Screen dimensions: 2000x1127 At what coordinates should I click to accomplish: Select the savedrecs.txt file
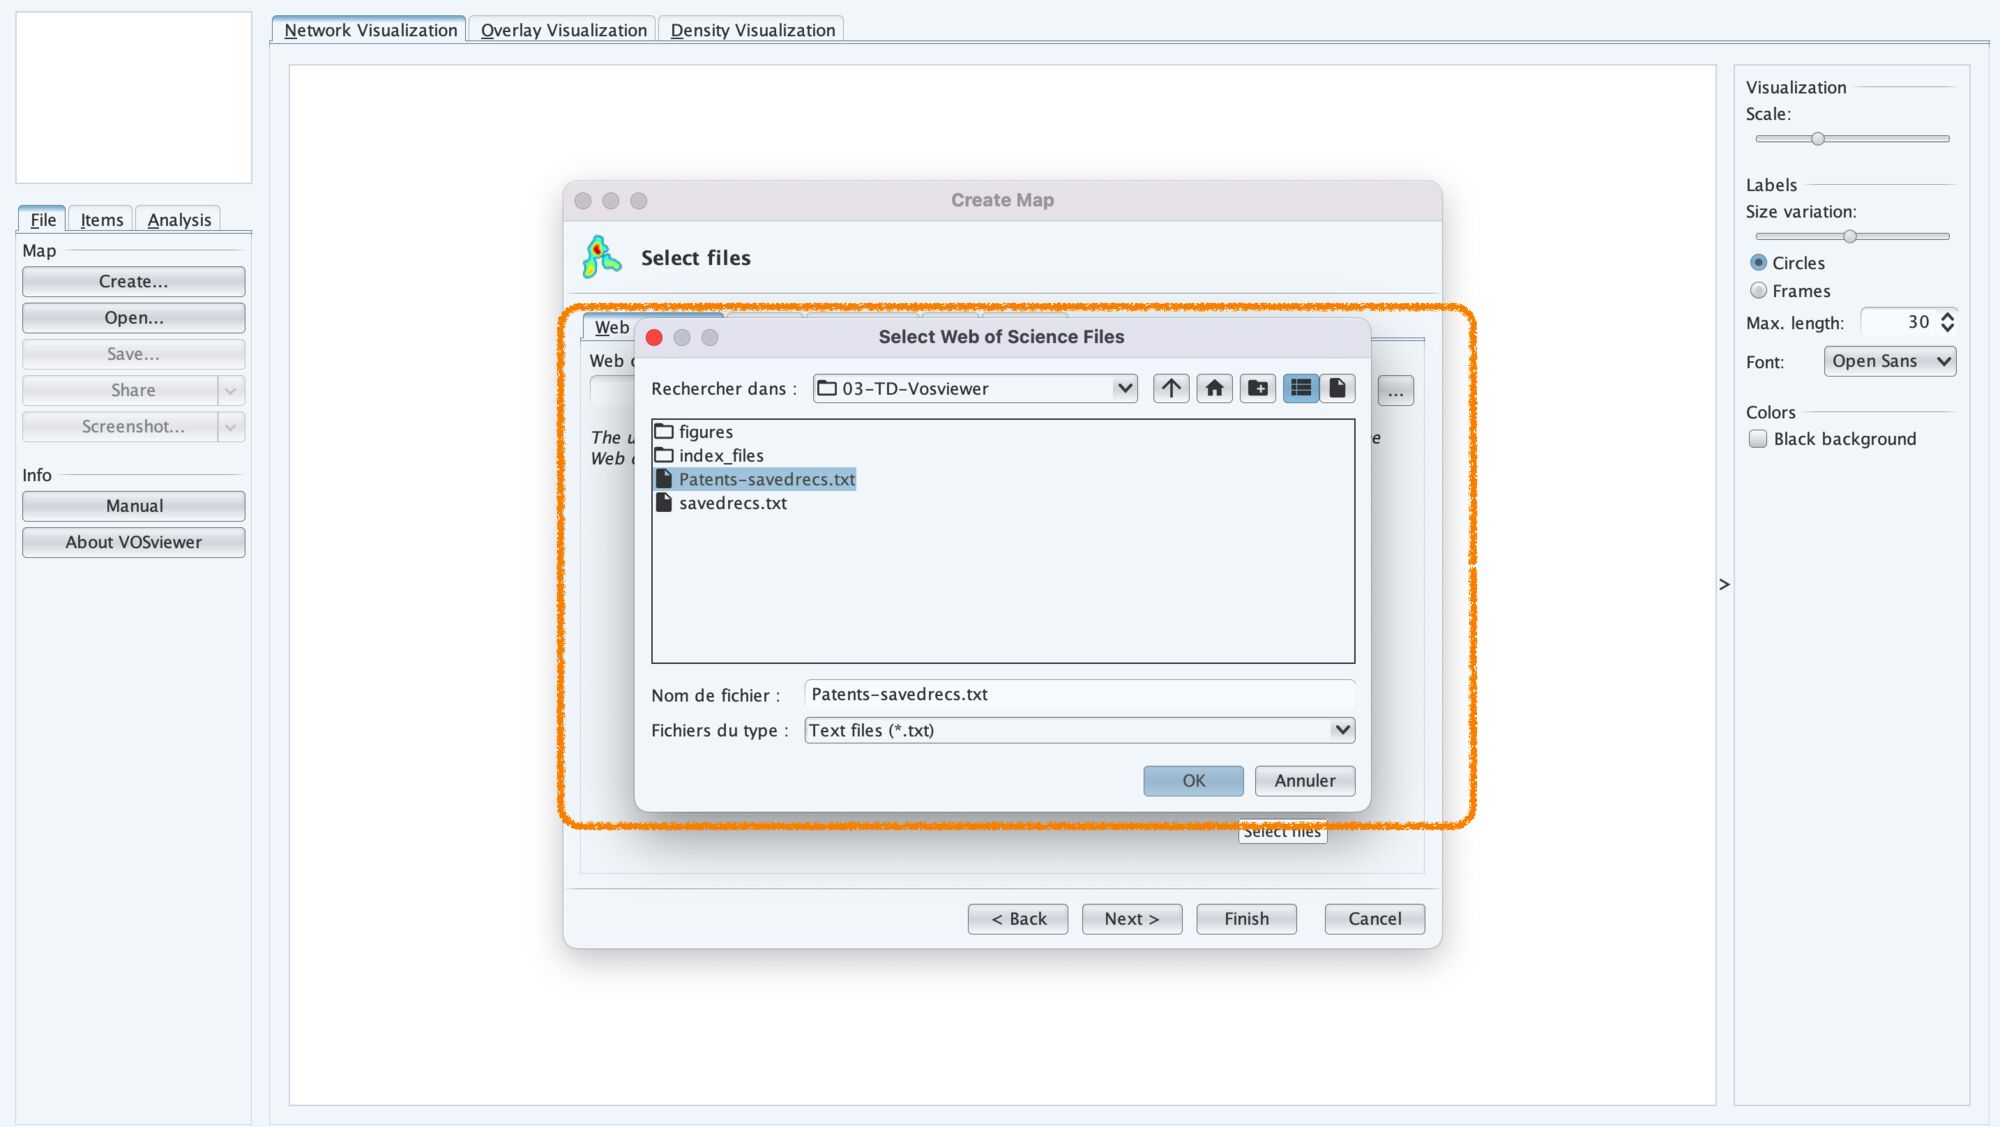click(732, 503)
